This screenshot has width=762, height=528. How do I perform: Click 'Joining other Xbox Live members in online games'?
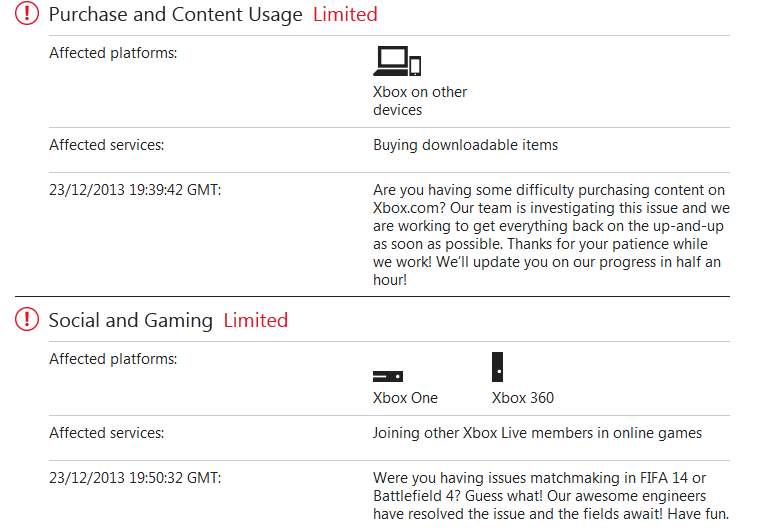[x=537, y=434]
